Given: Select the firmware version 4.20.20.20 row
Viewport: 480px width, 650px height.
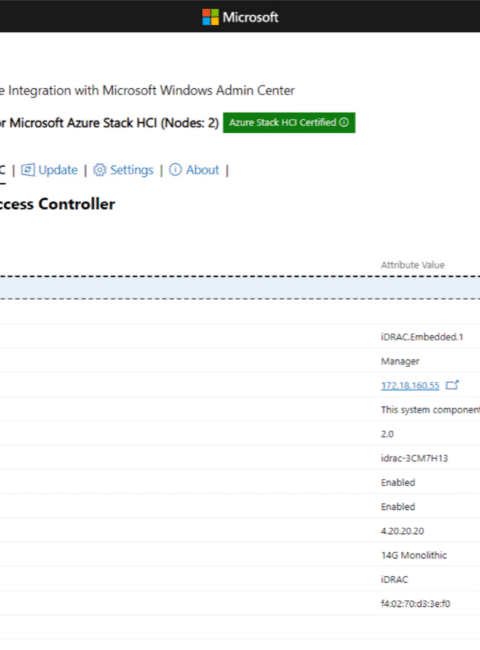Looking at the screenshot, I should click(x=240, y=531).
